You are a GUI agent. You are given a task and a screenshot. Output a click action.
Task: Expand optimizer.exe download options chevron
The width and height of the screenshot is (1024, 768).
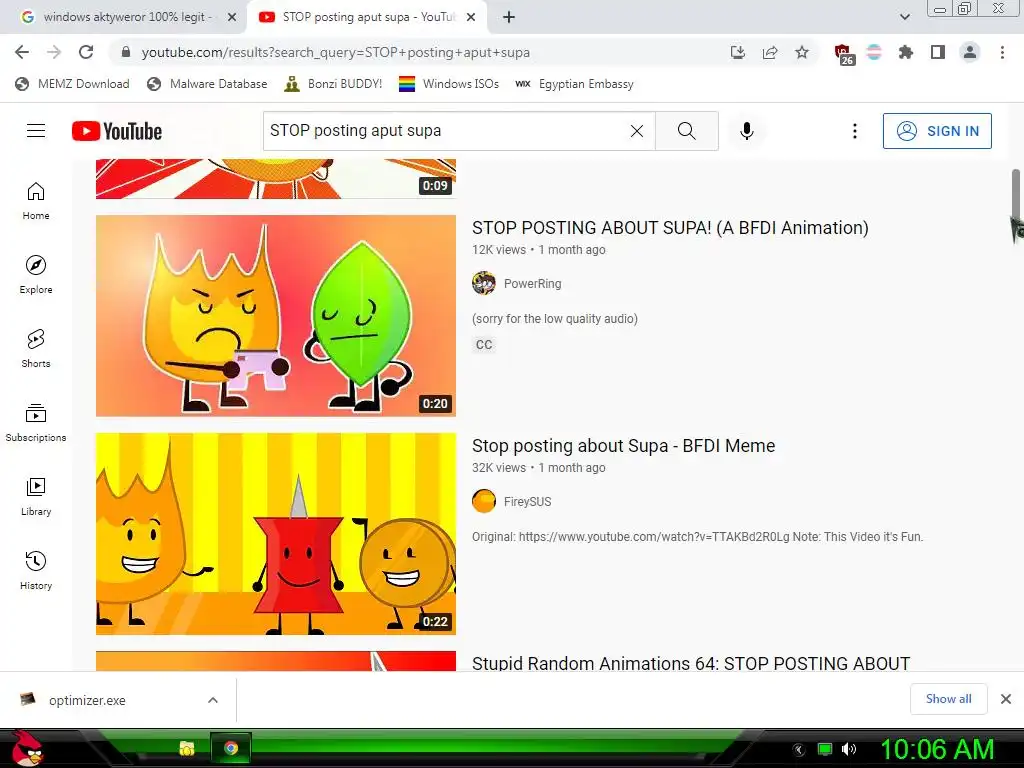[x=213, y=700]
